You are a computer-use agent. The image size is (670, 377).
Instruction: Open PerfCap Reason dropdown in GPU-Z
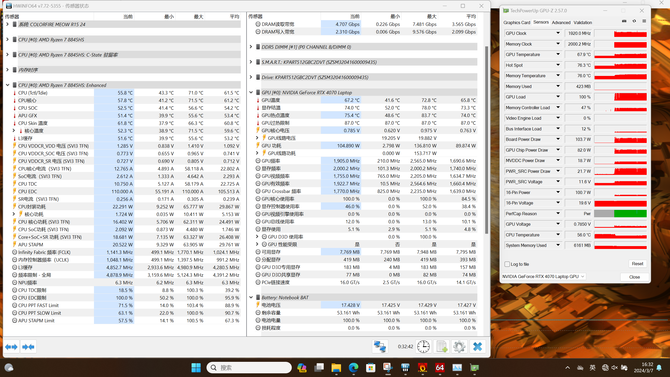(558, 213)
